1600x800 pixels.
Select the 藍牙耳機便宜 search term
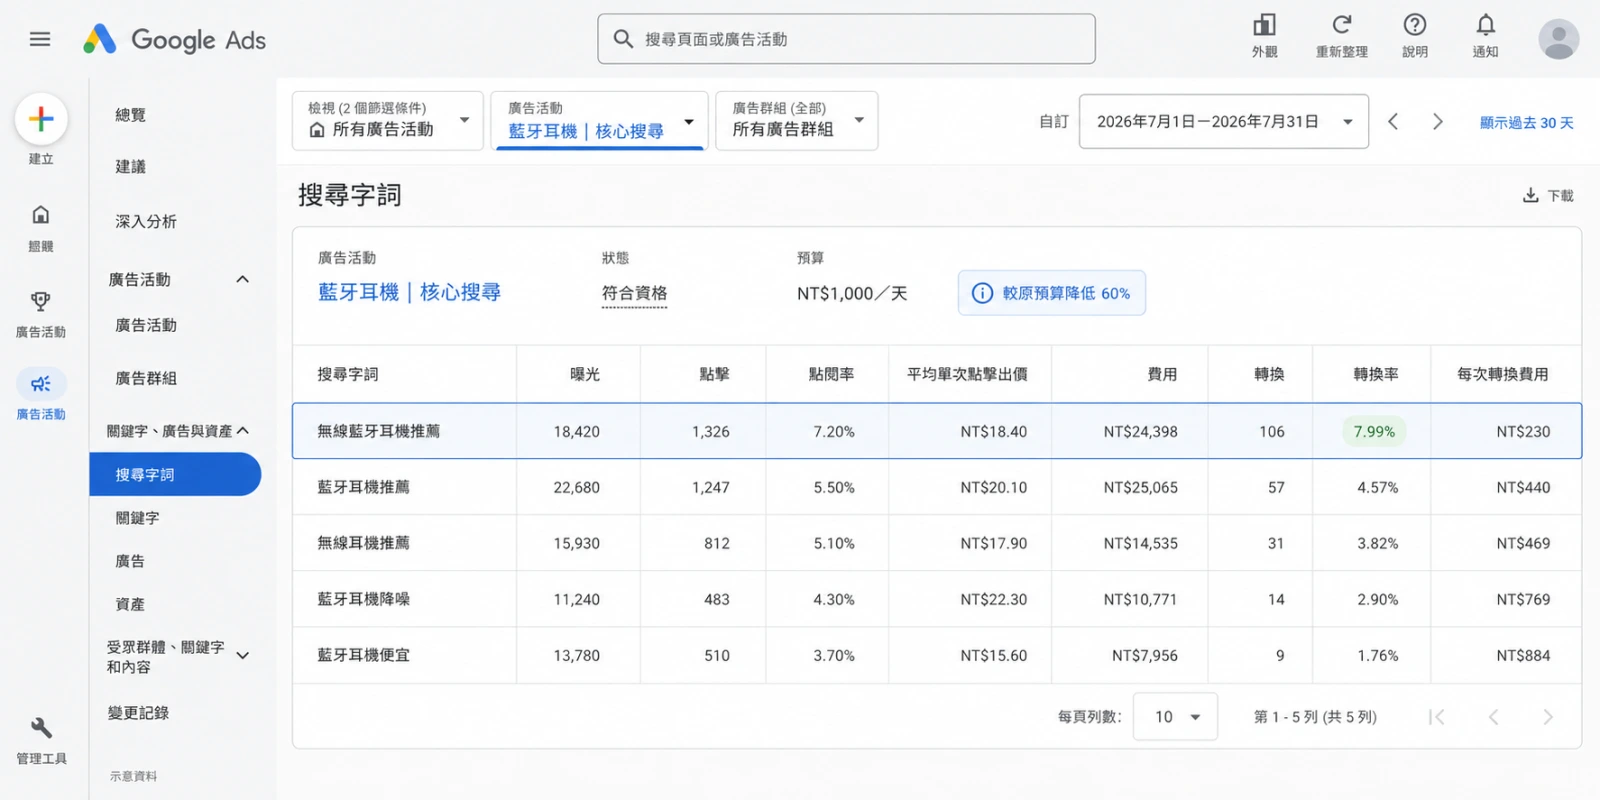tap(363, 655)
